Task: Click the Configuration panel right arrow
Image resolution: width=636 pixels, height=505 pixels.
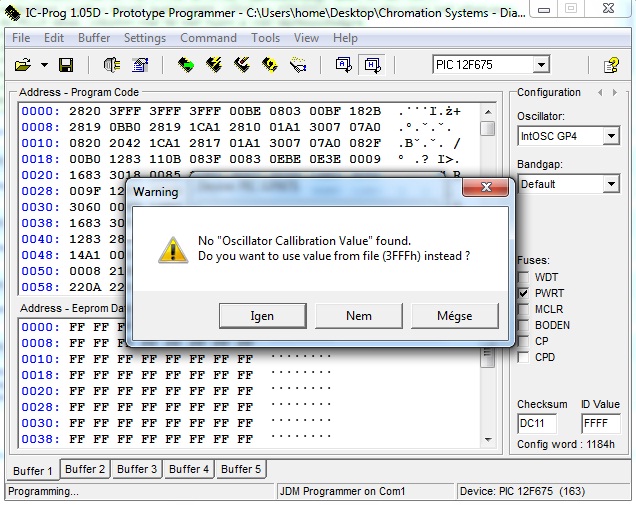Action: (615, 93)
